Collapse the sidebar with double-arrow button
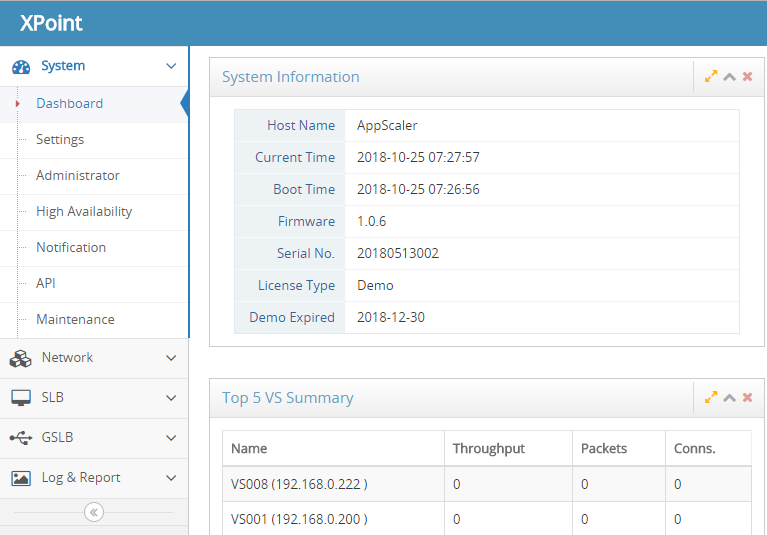The width and height of the screenshot is (767, 535). (x=94, y=512)
